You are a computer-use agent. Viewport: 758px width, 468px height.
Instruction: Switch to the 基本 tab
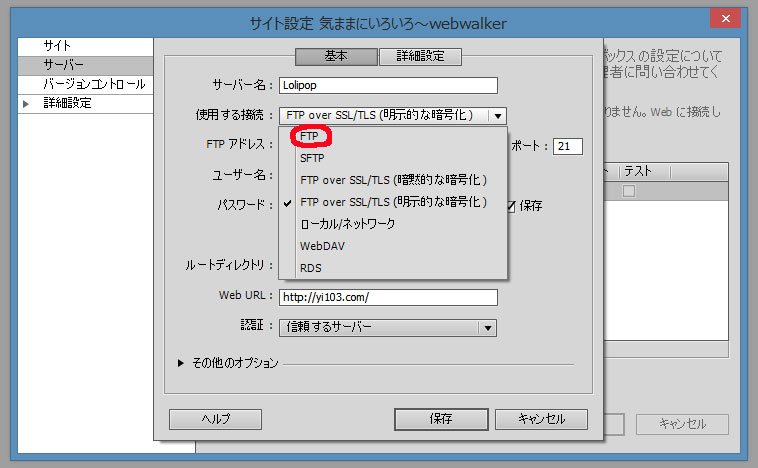tap(335, 57)
